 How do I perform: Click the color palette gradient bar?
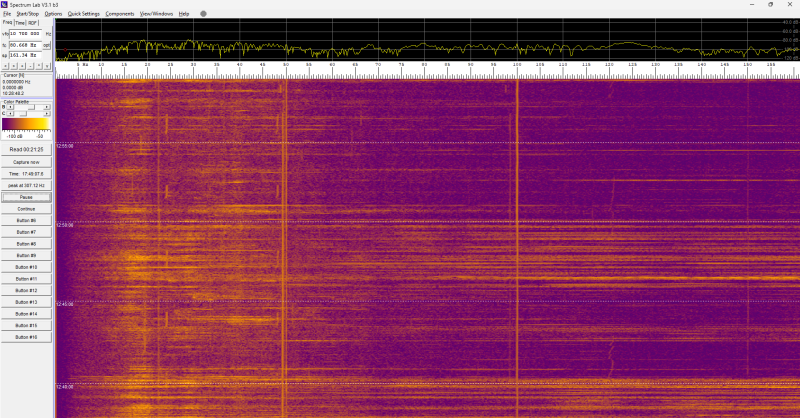(26, 124)
